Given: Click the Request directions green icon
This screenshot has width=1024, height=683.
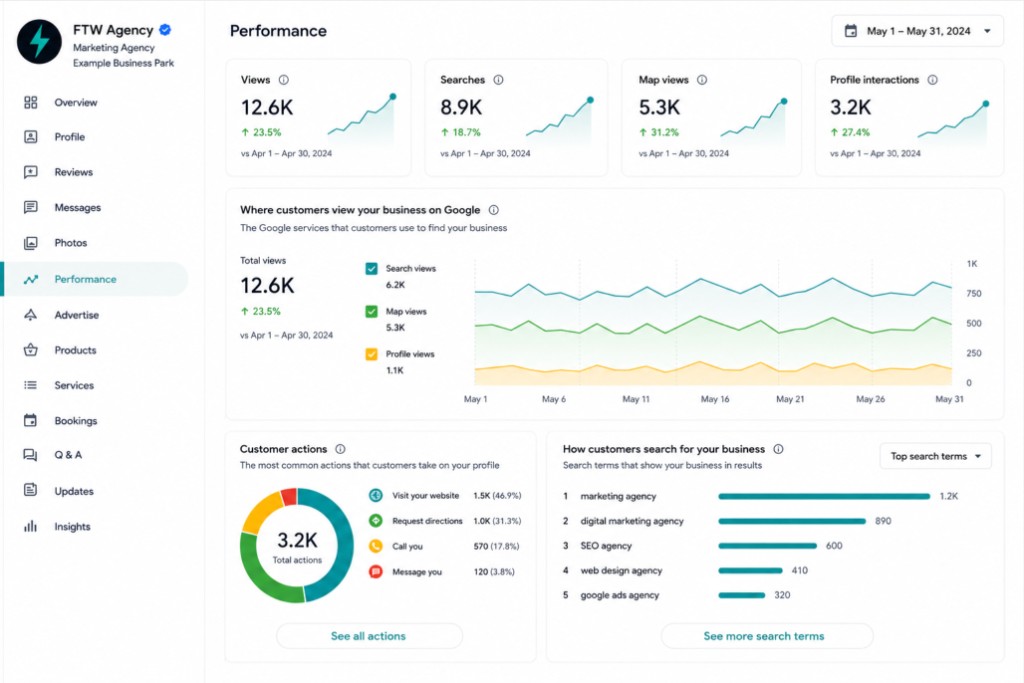Looking at the screenshot, I should [x=376, y=520].
